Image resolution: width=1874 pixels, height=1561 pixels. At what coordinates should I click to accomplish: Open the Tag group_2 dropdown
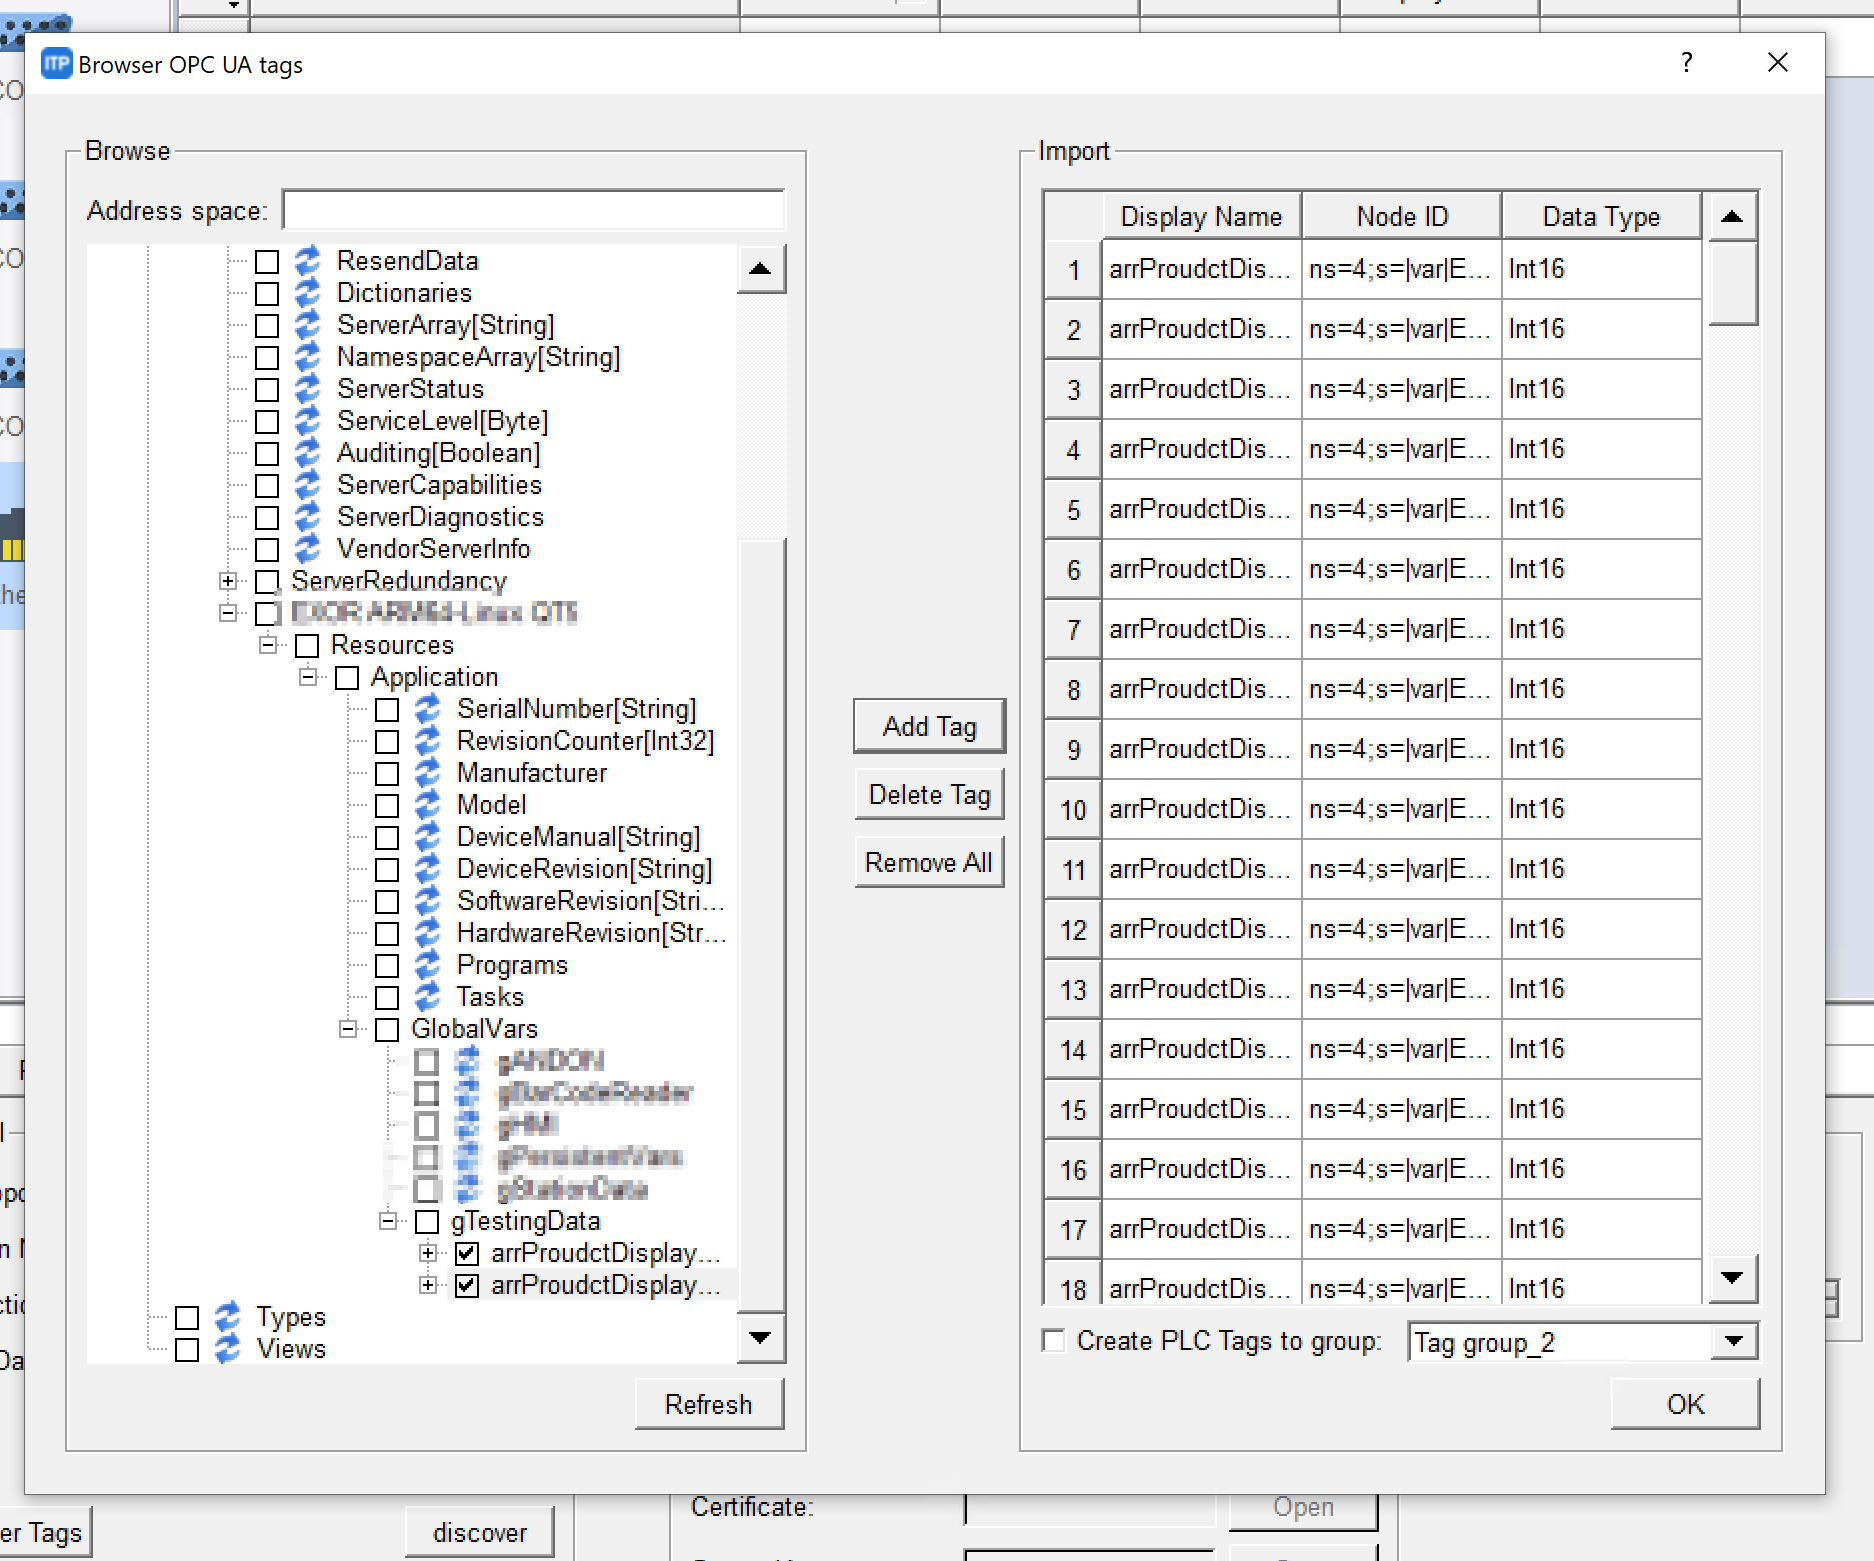click(x=1734, y=1341)
